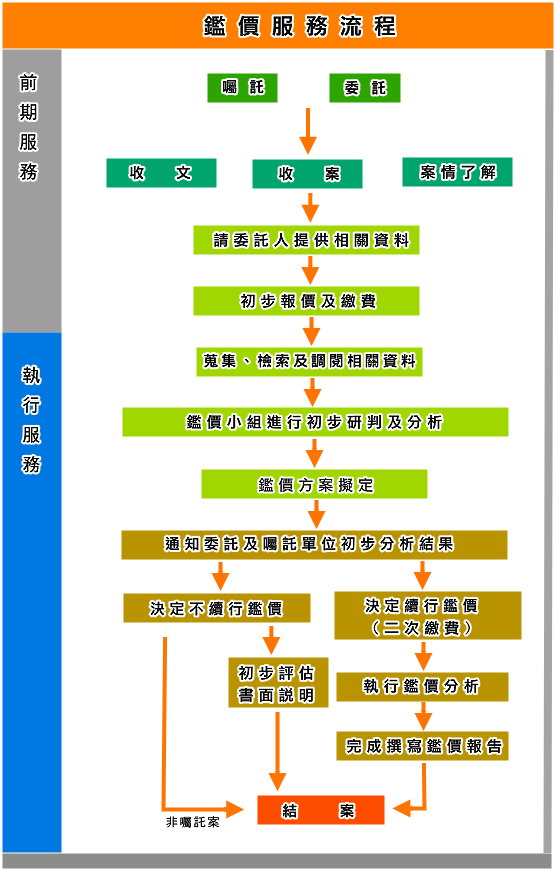Click 請委託人提供相關資料 step

click(306, 240)
